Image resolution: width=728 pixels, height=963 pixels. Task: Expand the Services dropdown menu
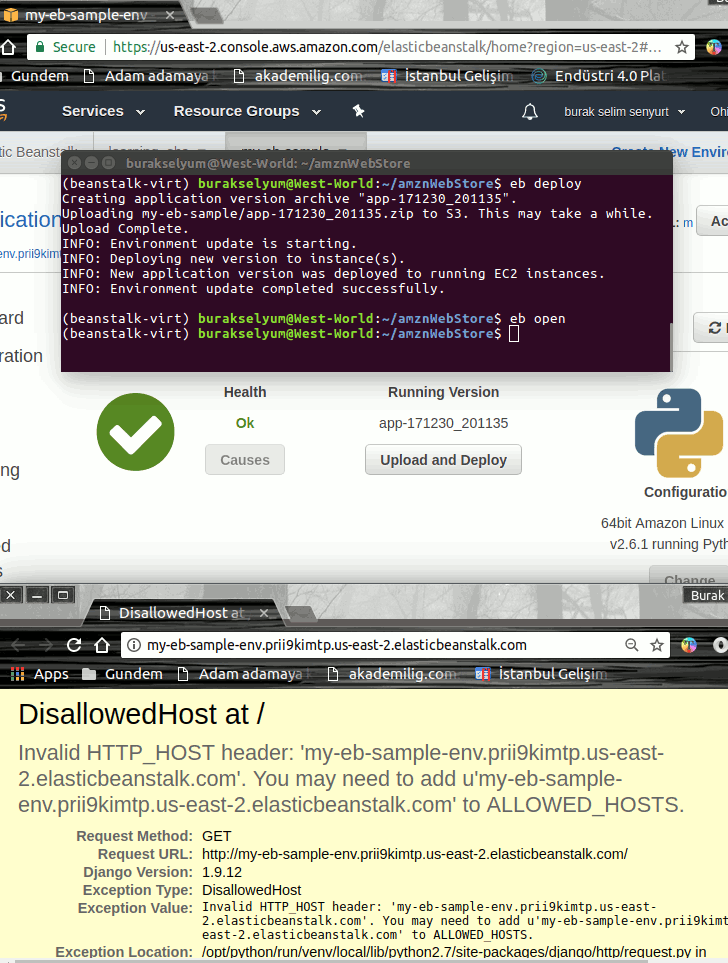point(103,111)
